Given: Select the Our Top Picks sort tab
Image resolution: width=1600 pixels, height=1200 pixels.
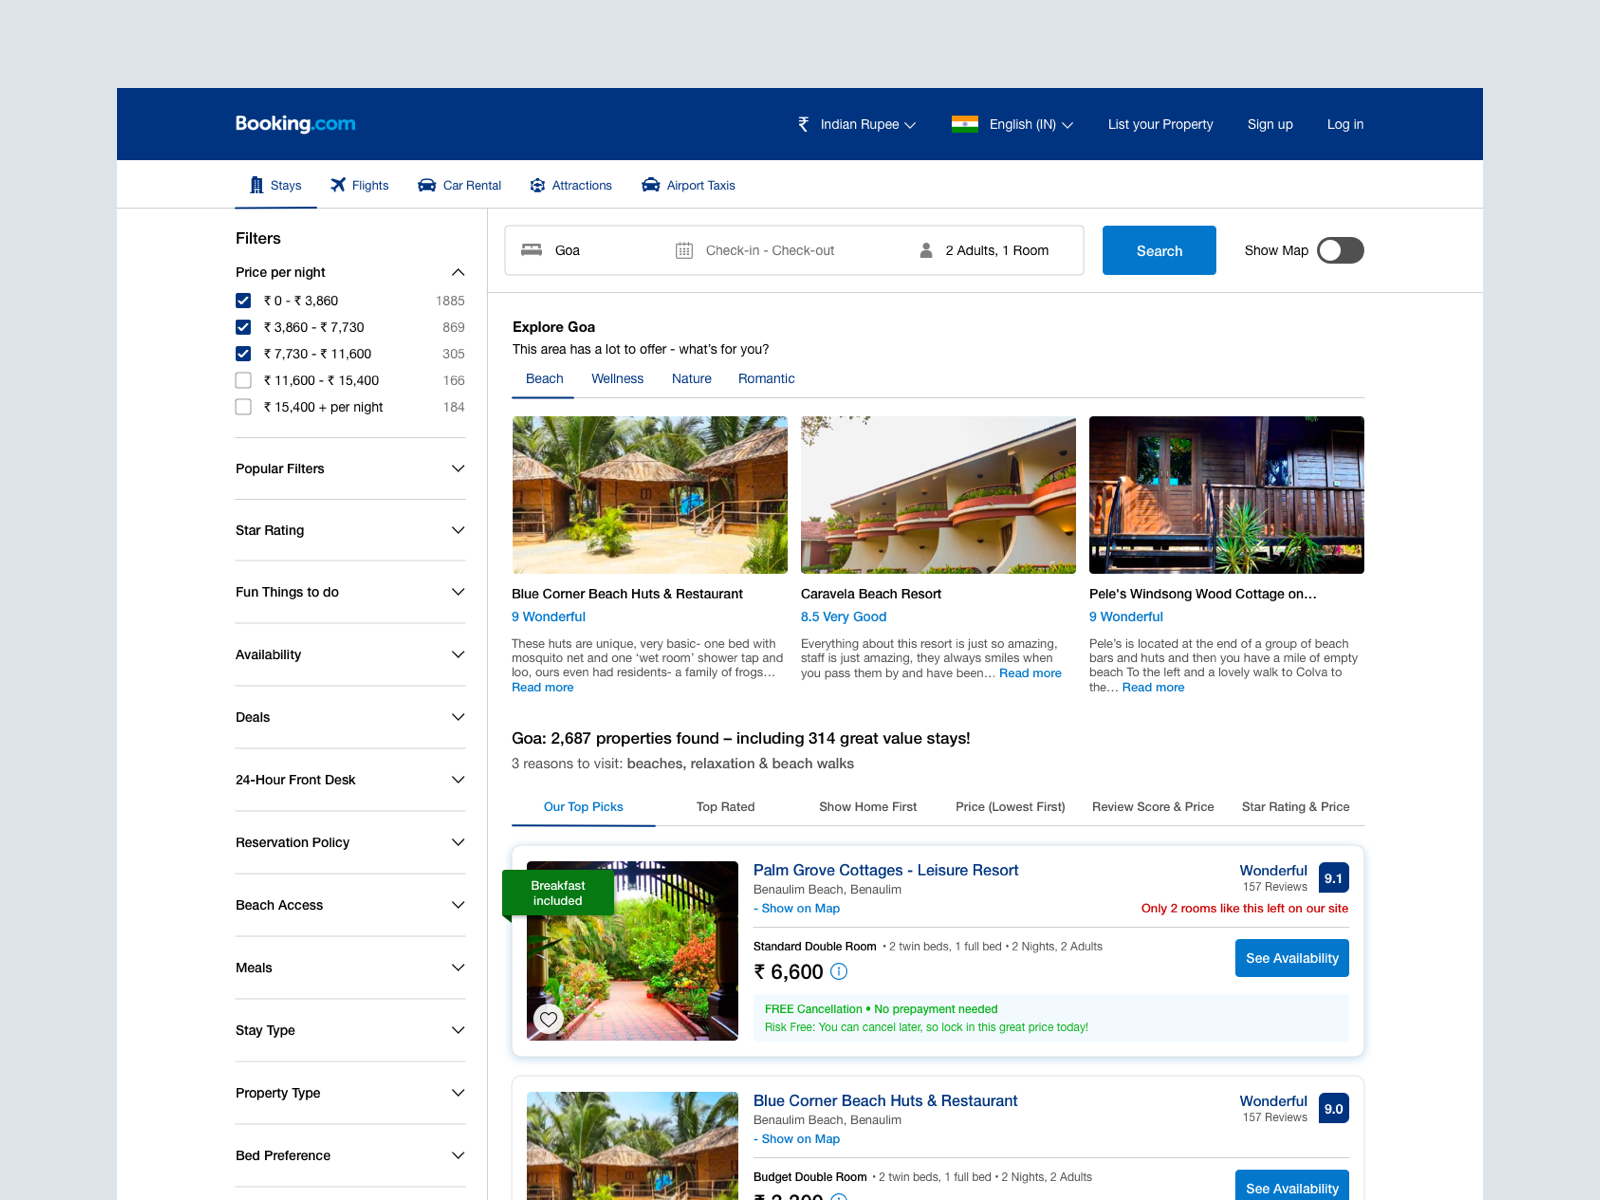Looking at the screenshot, I should (583, 807).
